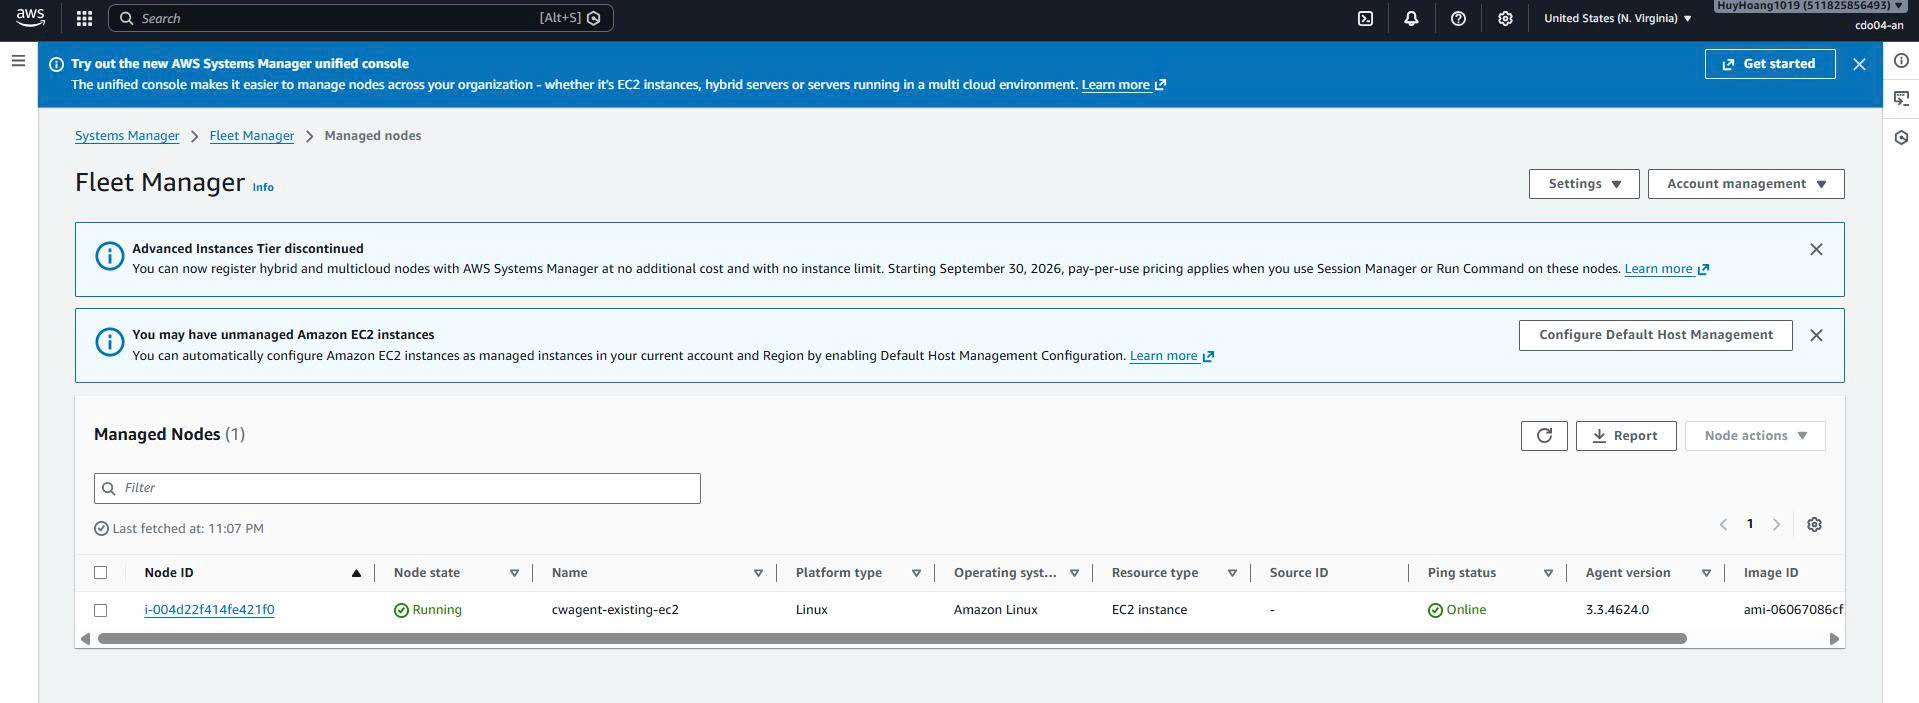The width and height of the screenshot is (1919, 703).
Task: Open Resource type column filter arrow
Action: point(1232,573)
